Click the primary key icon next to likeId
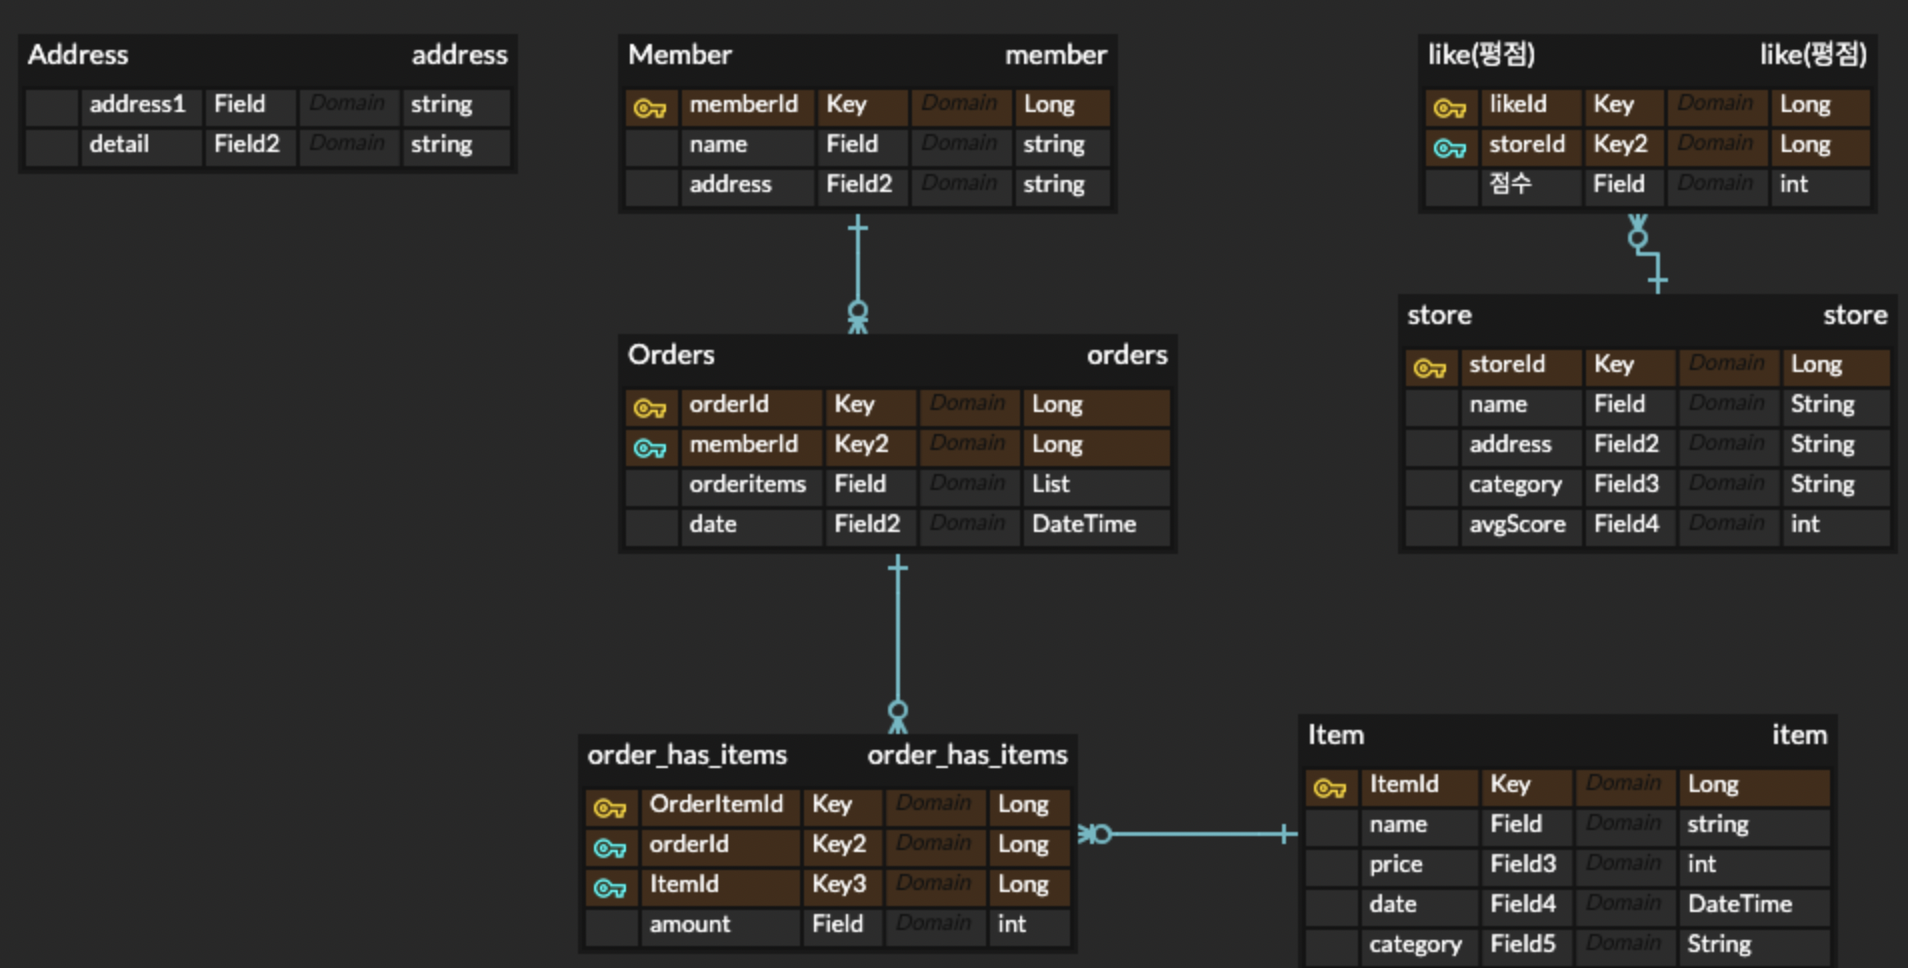This screenshot has width=1908, height=968. coord(1449,106)
